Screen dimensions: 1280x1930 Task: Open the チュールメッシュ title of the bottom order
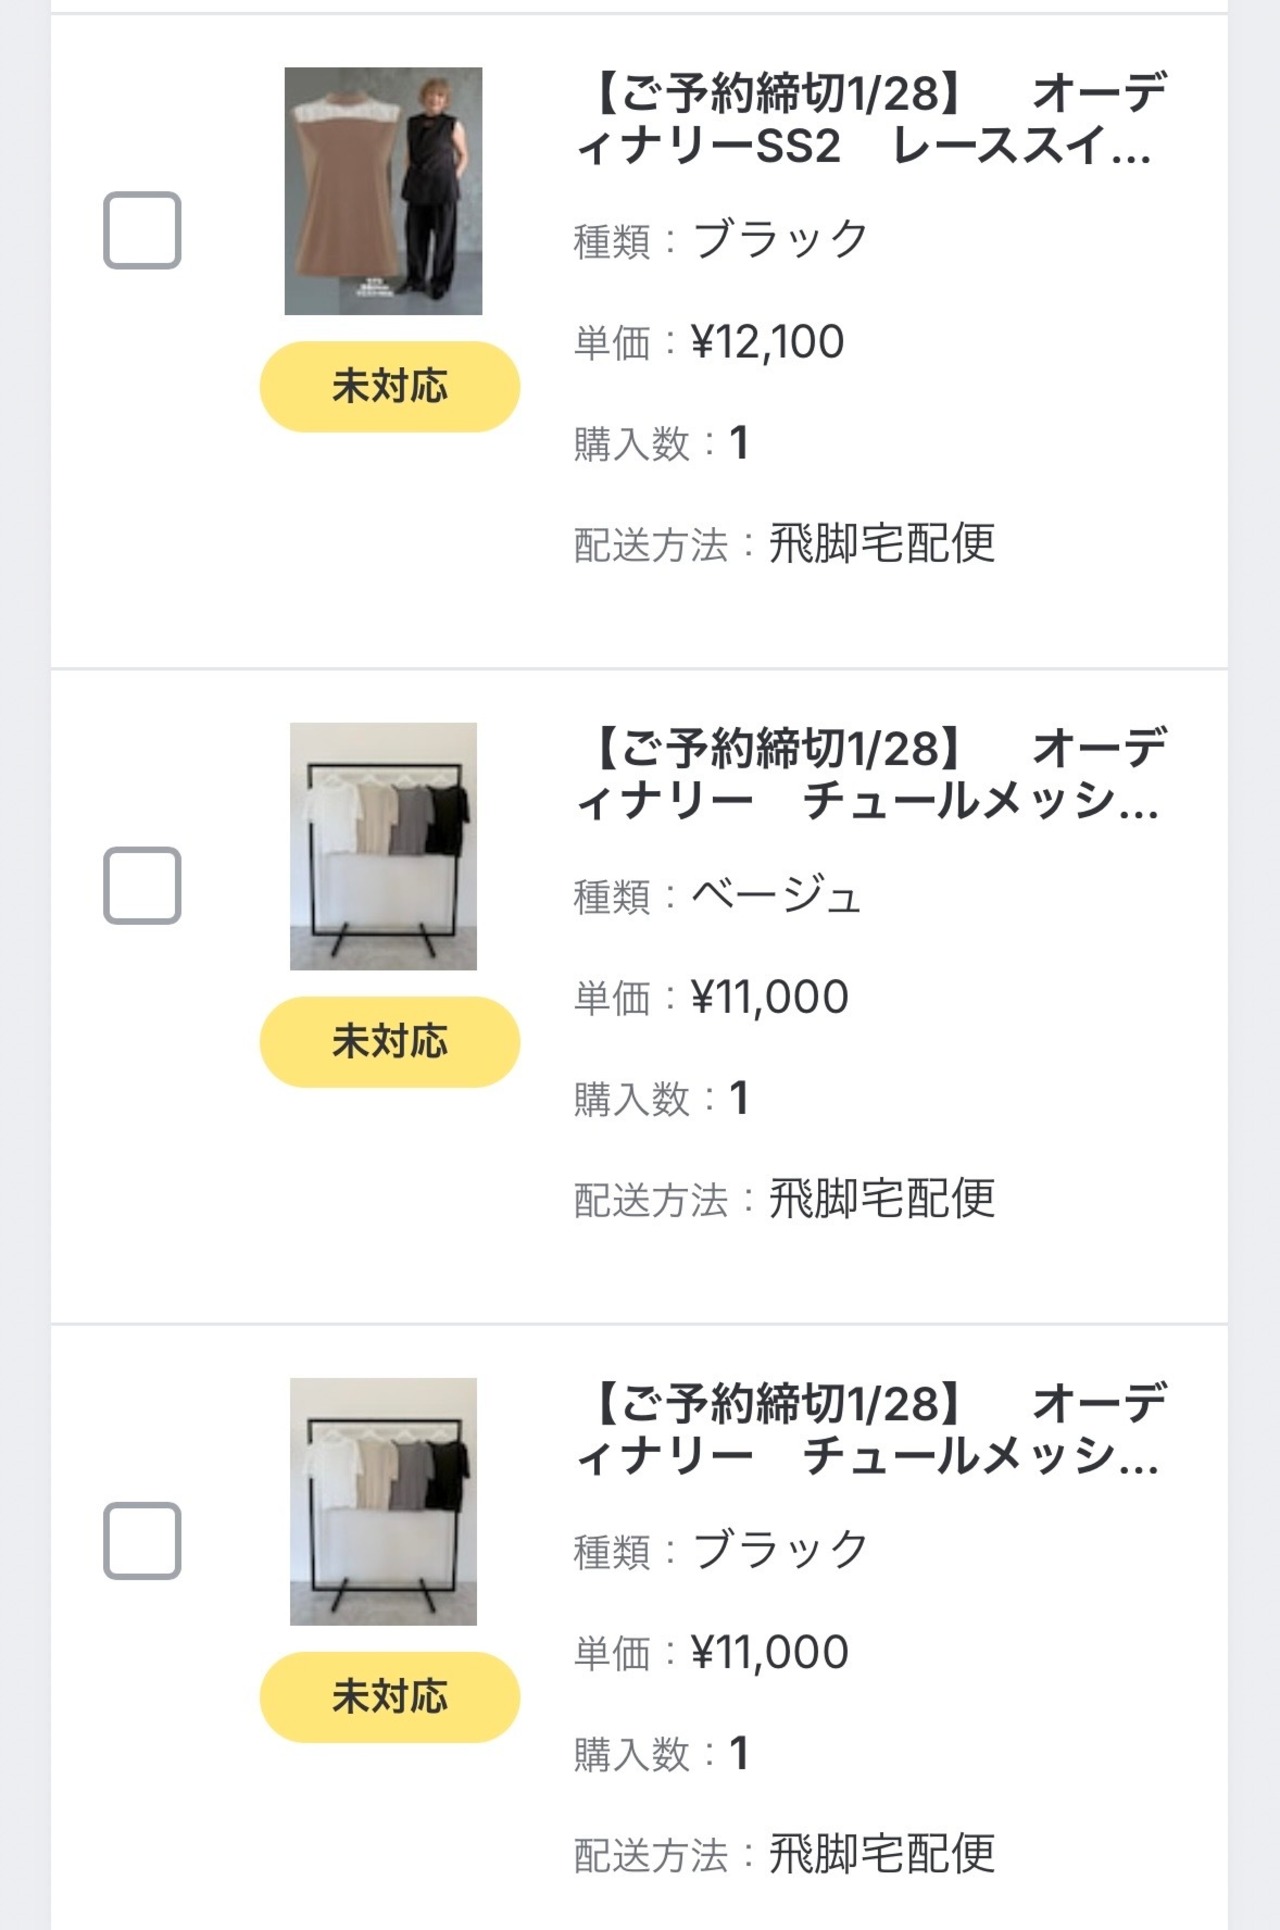tap(870, 1430)
